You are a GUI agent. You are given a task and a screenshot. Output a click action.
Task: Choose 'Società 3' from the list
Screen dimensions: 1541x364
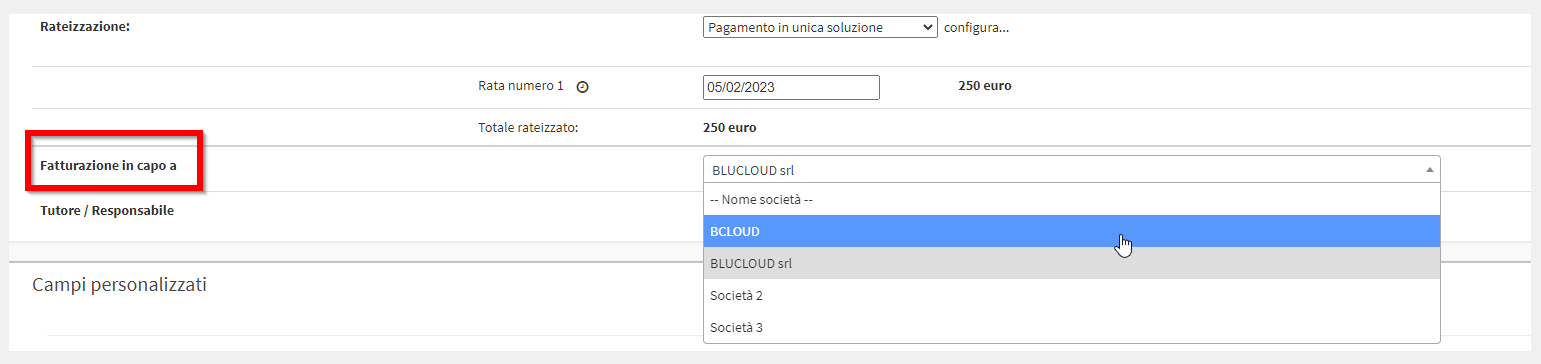(1071, 327)
